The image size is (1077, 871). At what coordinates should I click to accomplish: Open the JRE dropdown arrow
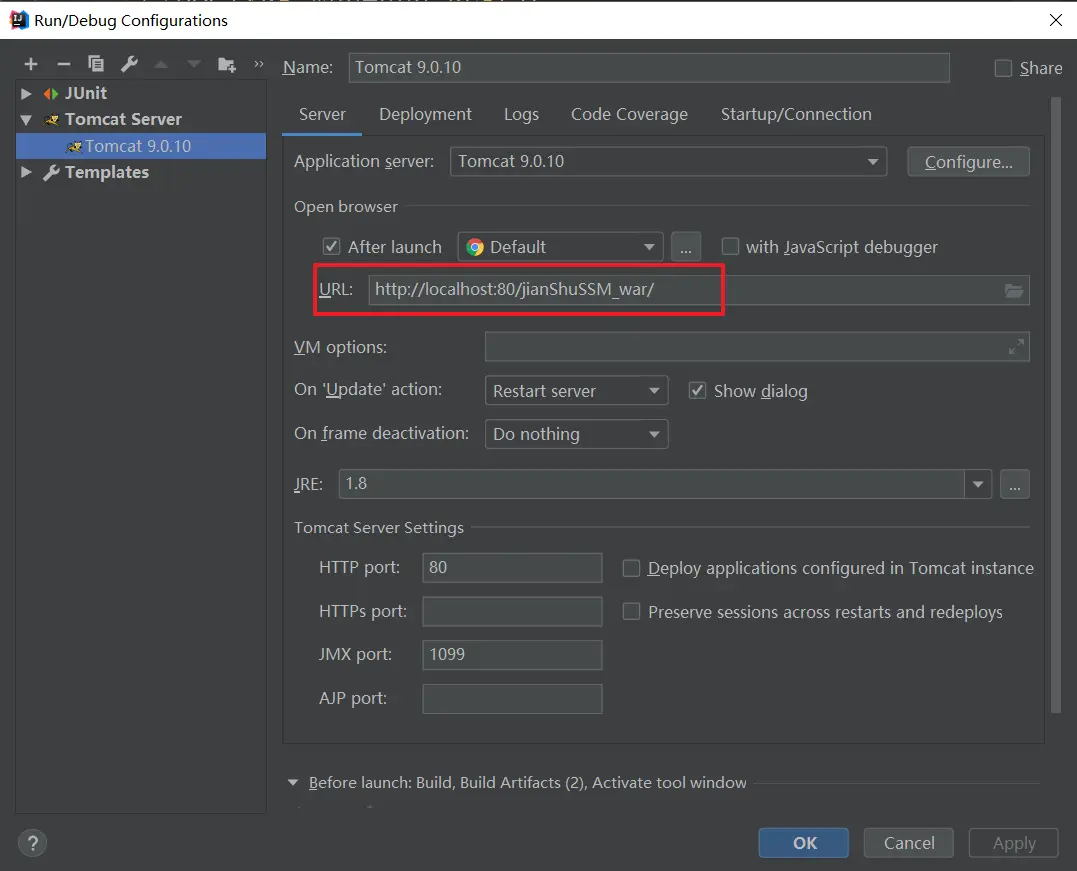point(978,484)
